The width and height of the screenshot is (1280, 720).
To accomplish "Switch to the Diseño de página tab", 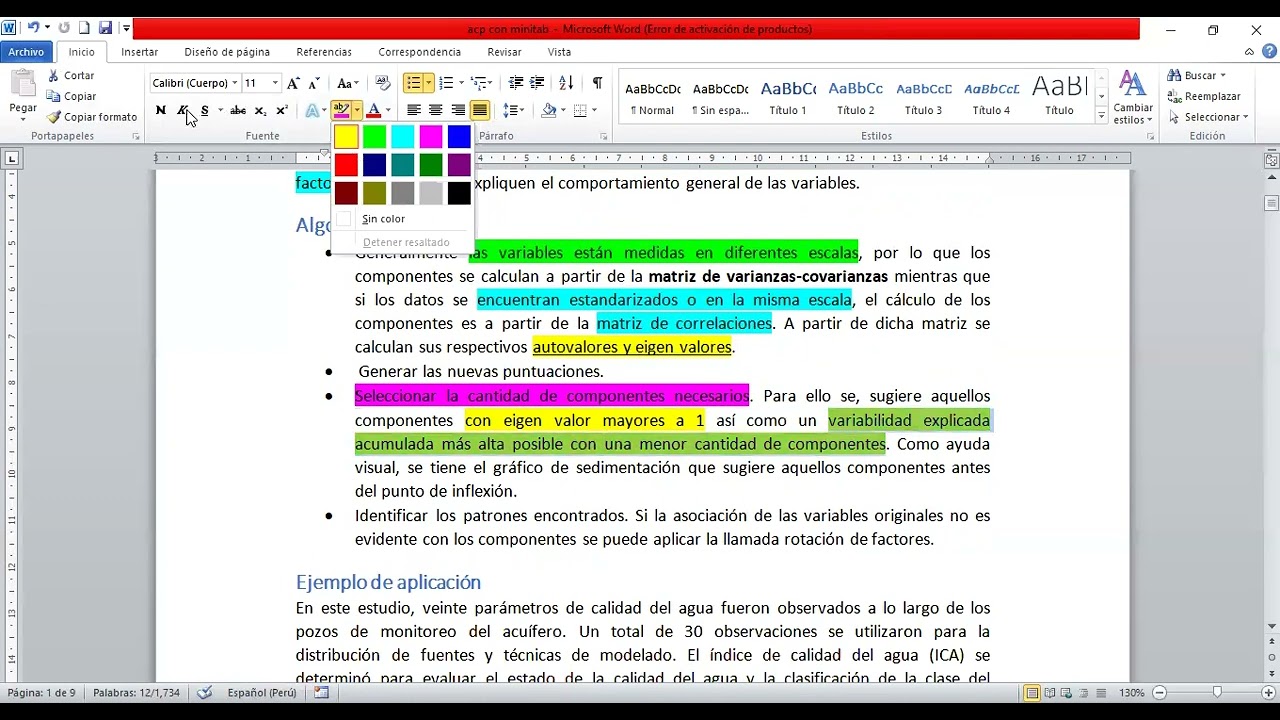I will point(227,52).
